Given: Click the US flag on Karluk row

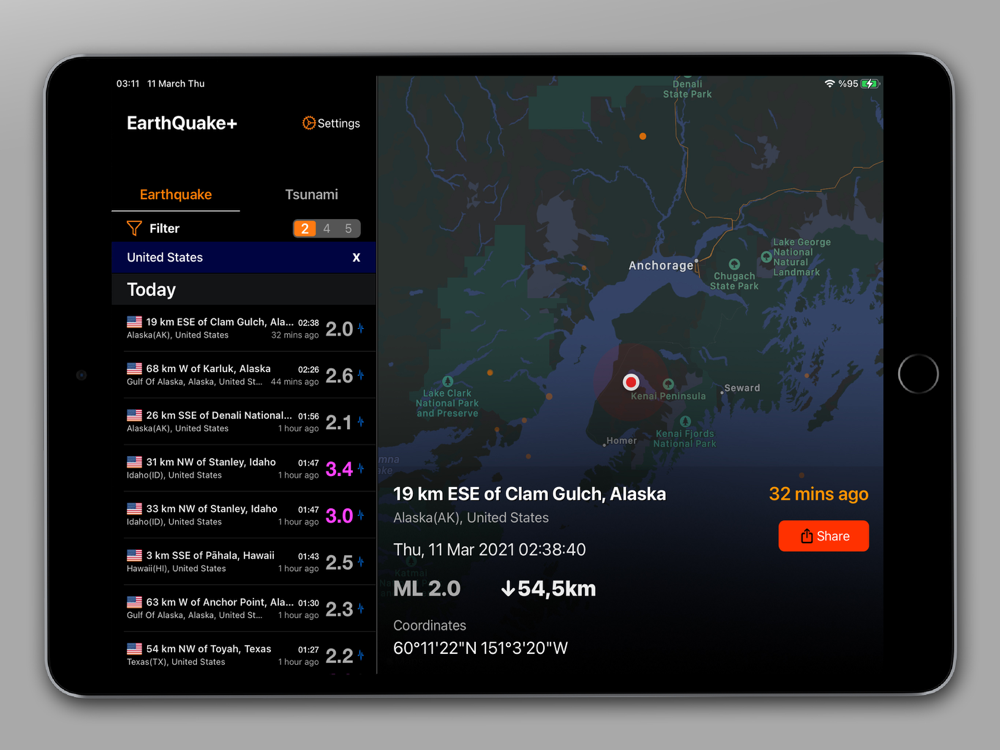Looking at the screenshot, I should [134, 368].
